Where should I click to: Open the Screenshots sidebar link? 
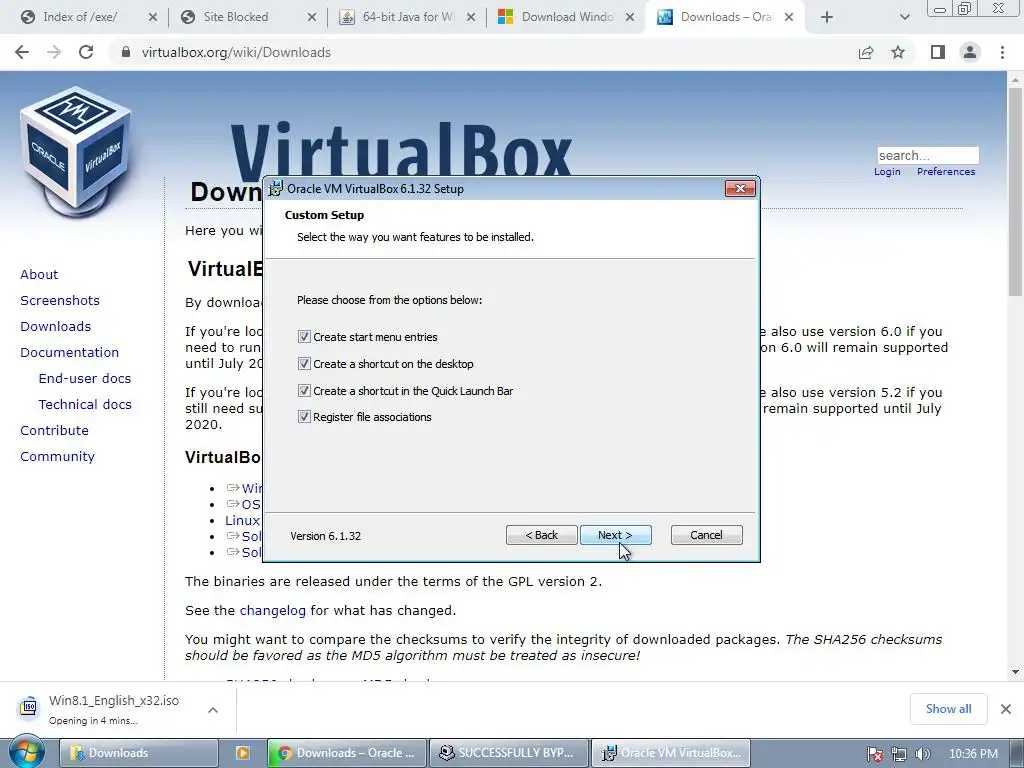coord(60,300)
